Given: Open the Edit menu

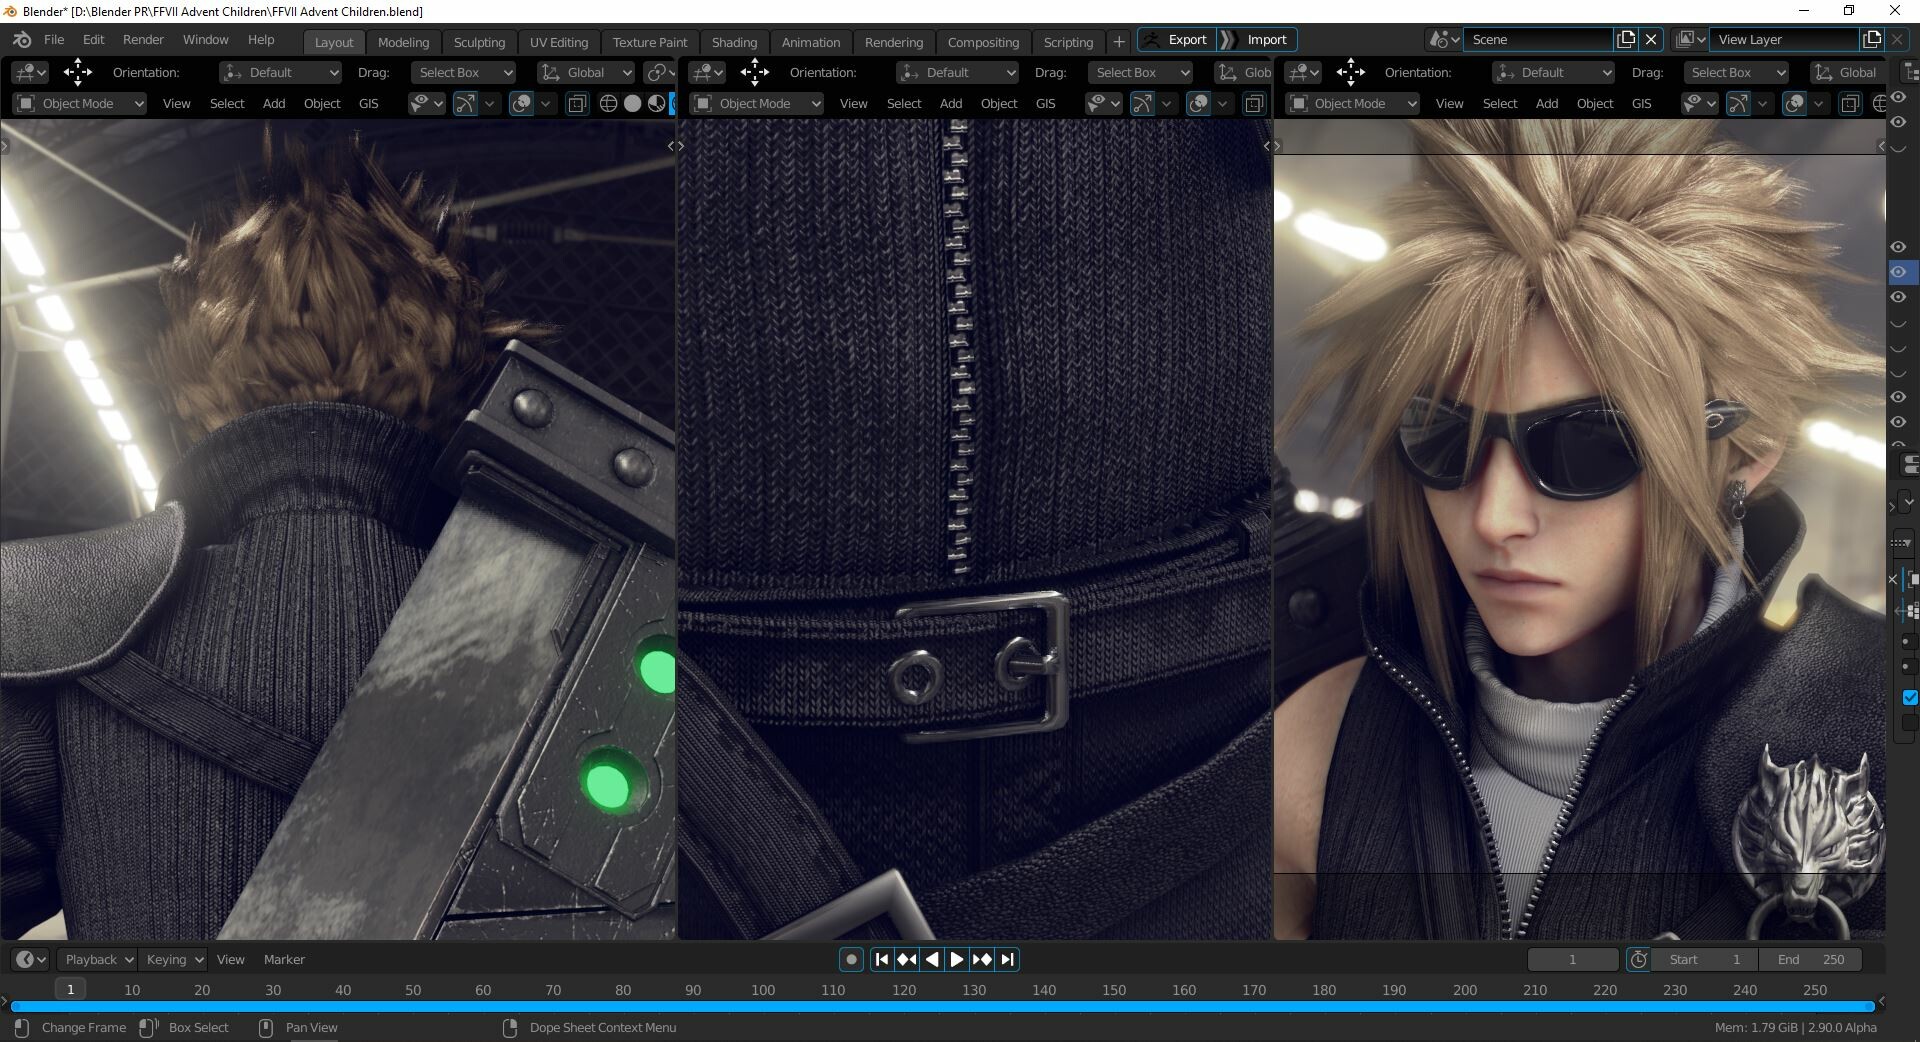Looking at the screenshot, I should pyautogui.click(x=93, y=40).
